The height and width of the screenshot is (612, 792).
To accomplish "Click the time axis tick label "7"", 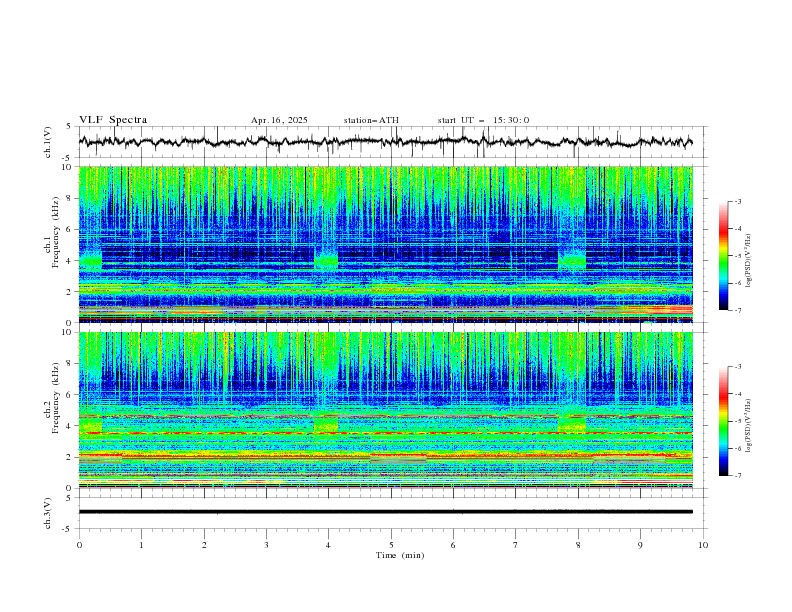I will 516,545.
